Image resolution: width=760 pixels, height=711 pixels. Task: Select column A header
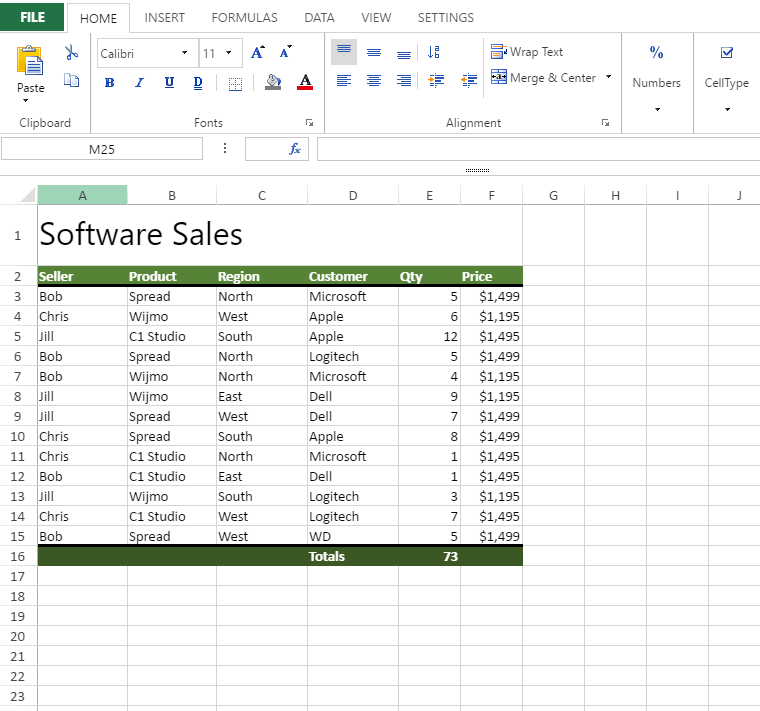coord(82,195)
